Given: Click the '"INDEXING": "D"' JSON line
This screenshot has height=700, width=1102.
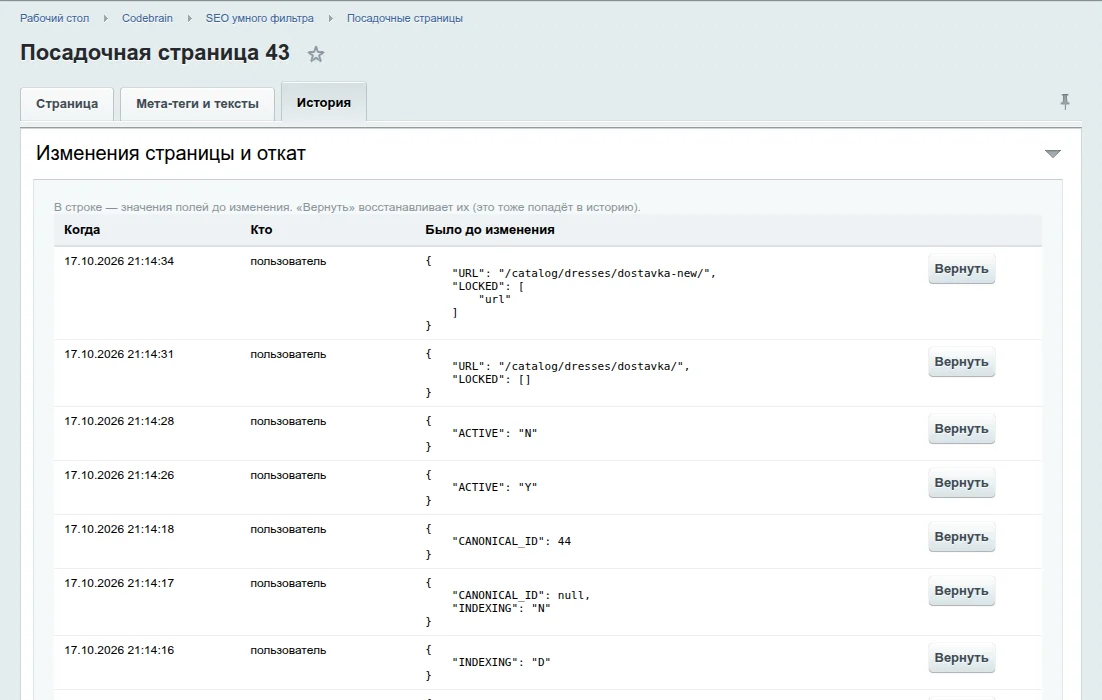Looking at the screenshot, I should pyautogui.click(x=501, y=662).
